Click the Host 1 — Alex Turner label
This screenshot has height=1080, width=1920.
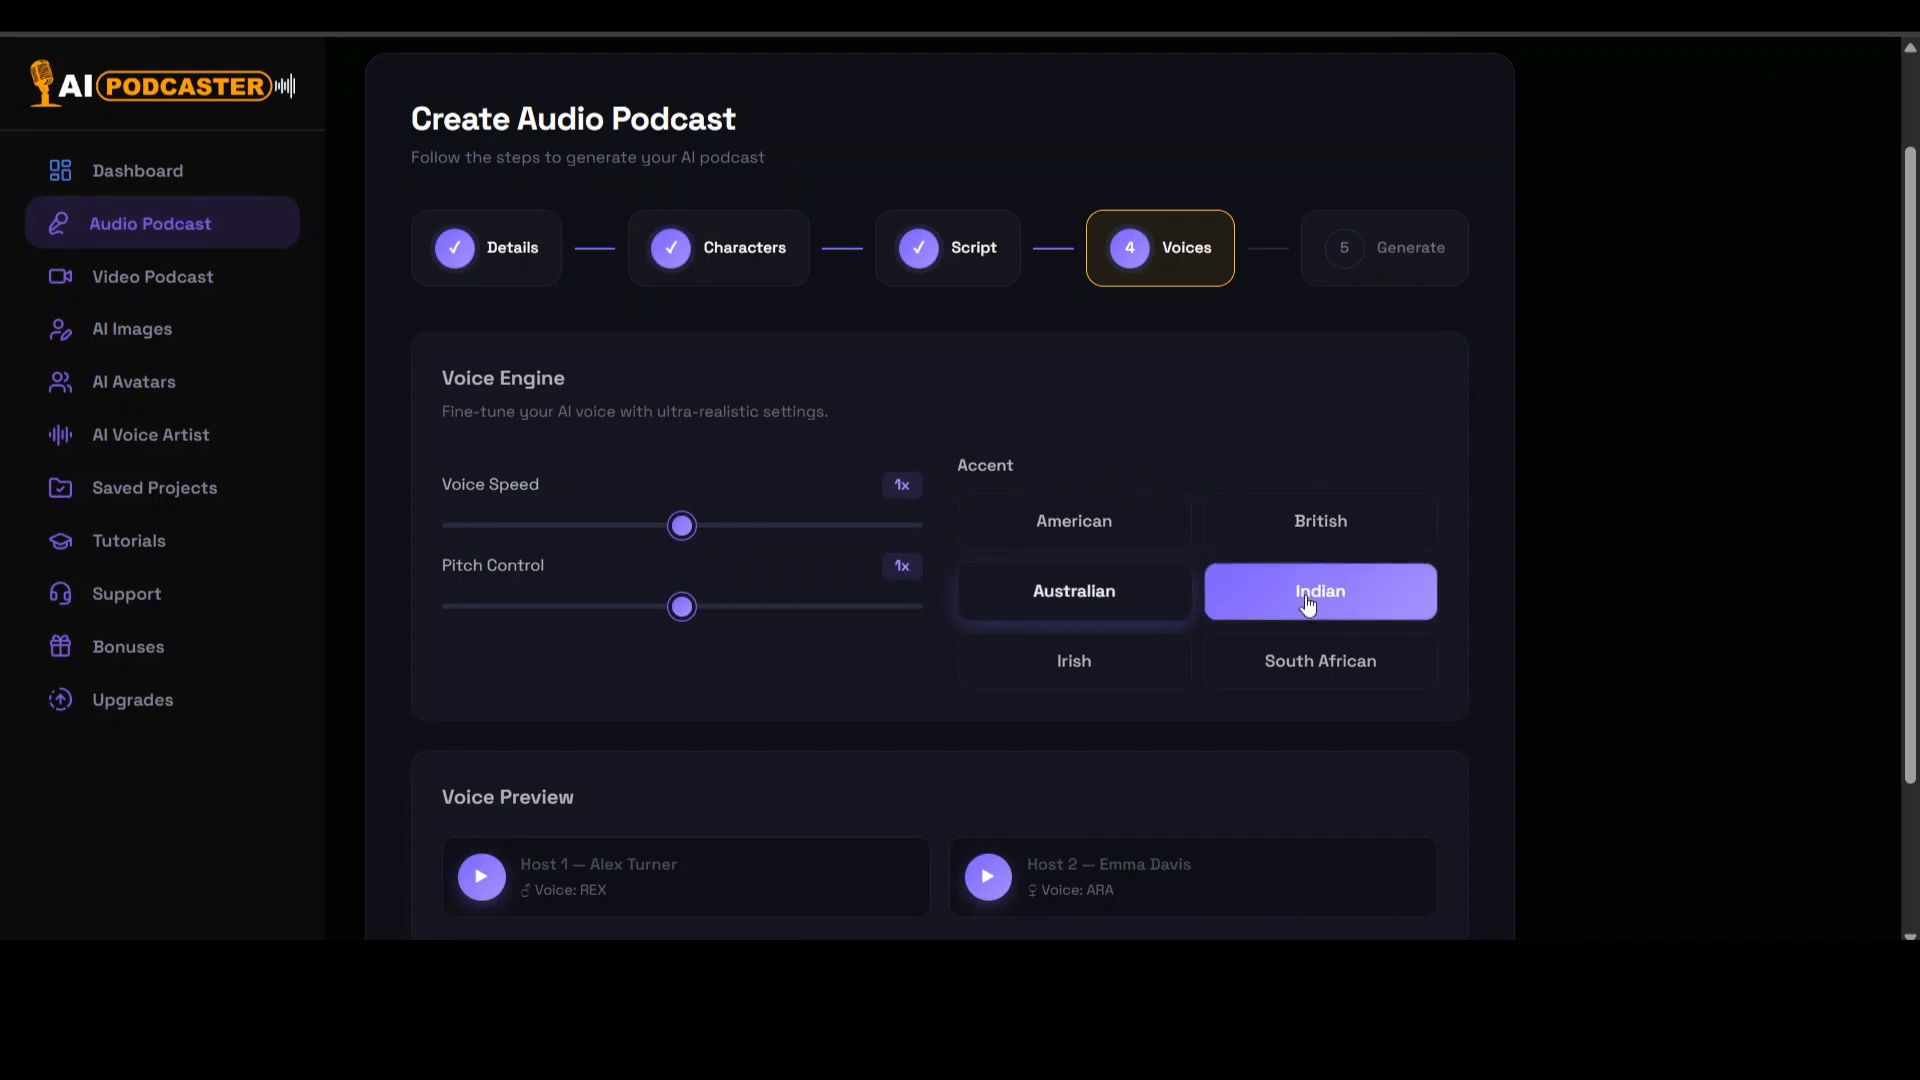[598, 864]
